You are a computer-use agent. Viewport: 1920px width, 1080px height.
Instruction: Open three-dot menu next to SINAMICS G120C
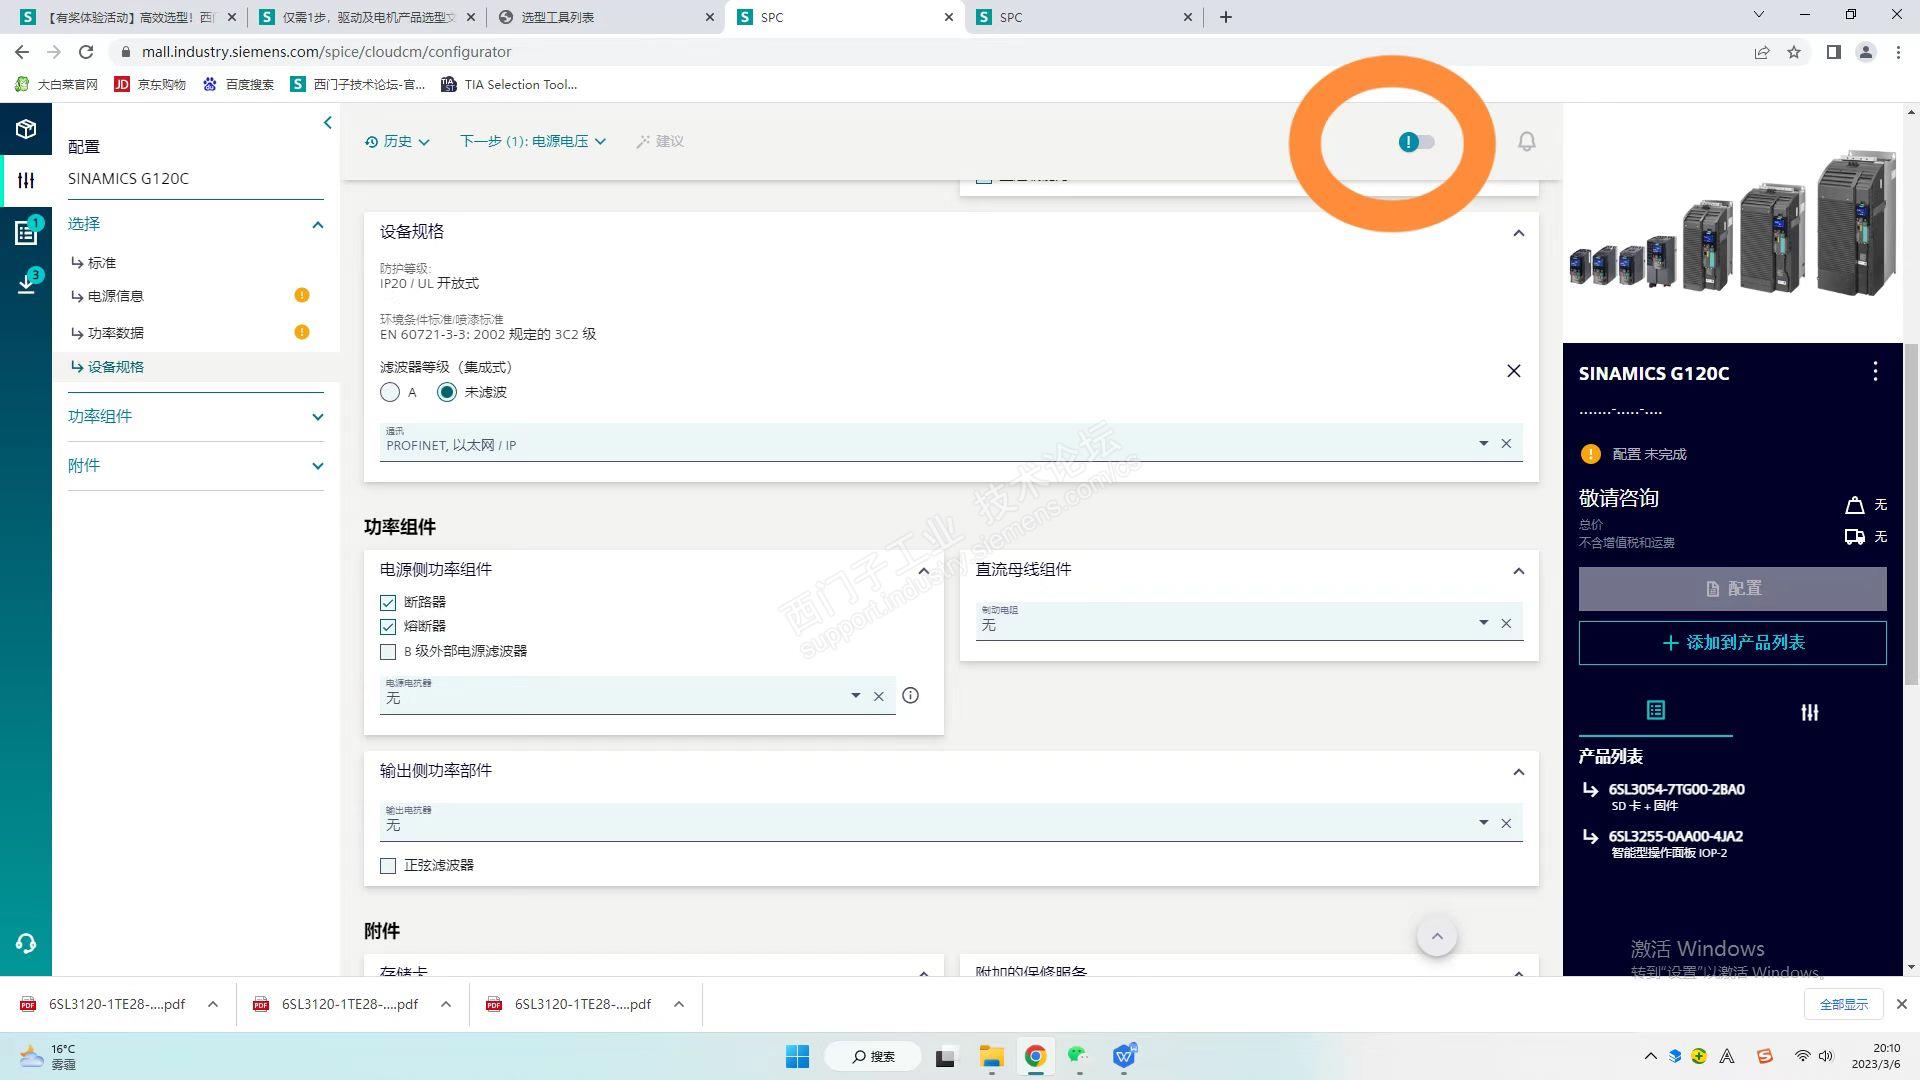pyautogui.click(x=1875, y=372)
